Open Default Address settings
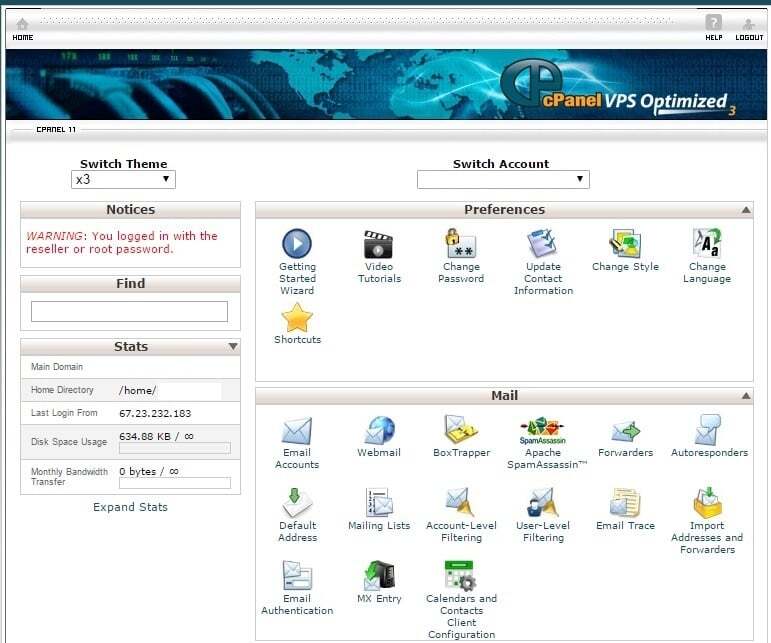 pyautogui.click(x=297, y=515)
